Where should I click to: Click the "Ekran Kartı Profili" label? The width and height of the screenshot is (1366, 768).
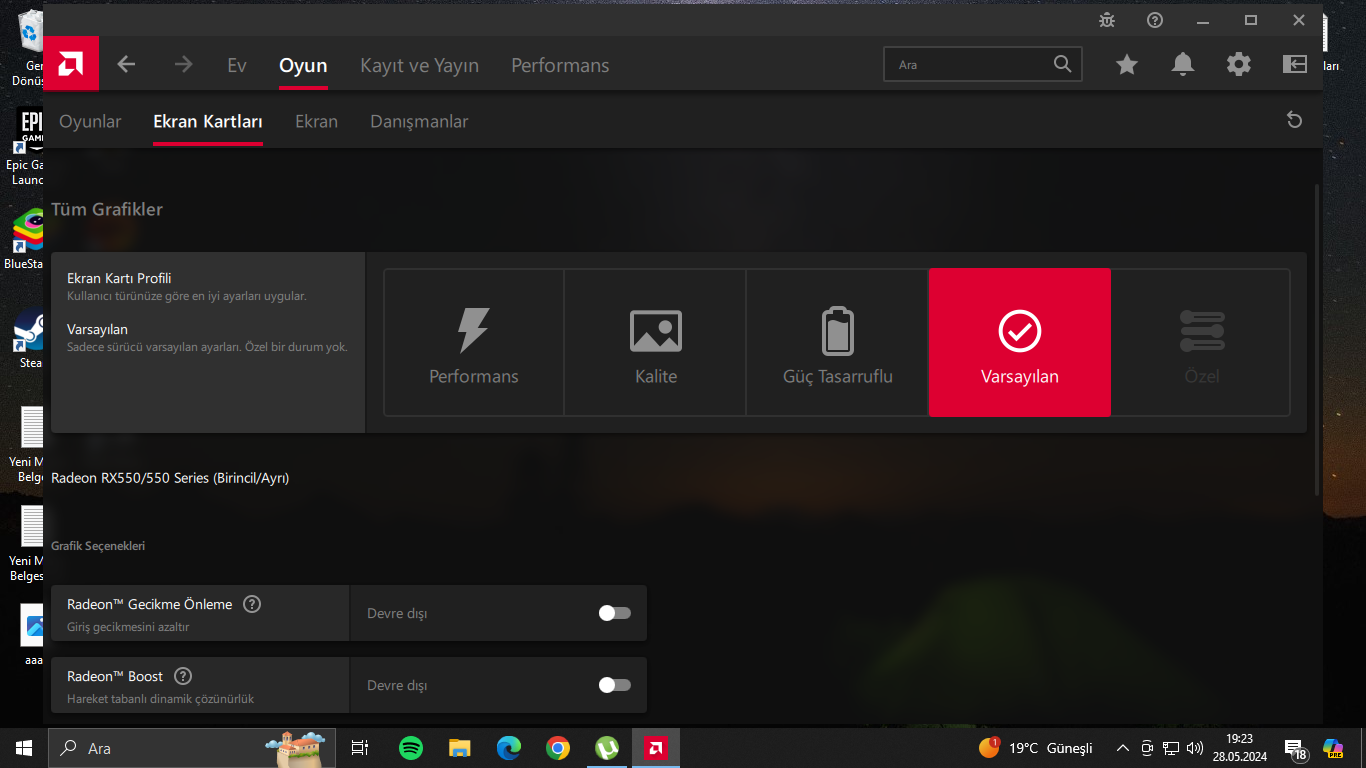(119, 278)
